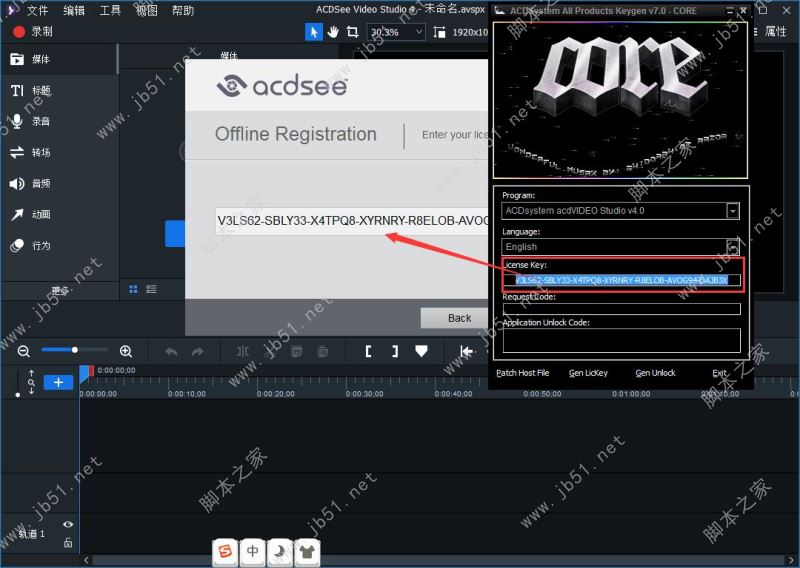Open the 编辑 menu

click(x=73, y=10)
